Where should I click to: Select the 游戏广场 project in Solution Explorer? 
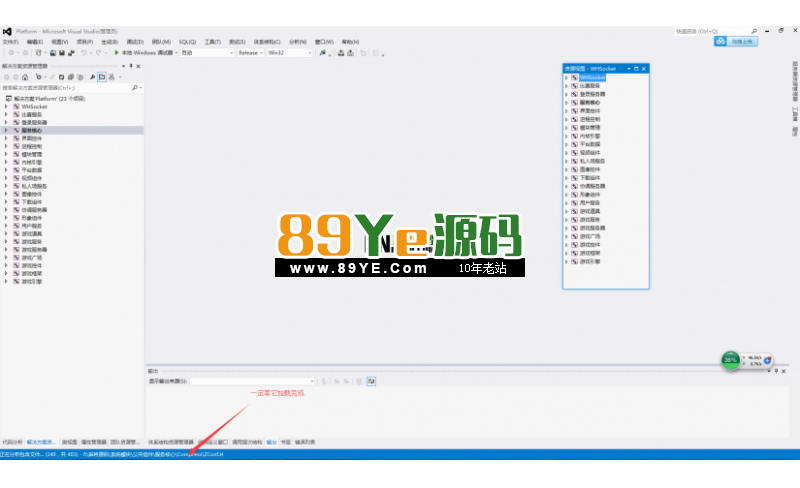pos(32,258)
